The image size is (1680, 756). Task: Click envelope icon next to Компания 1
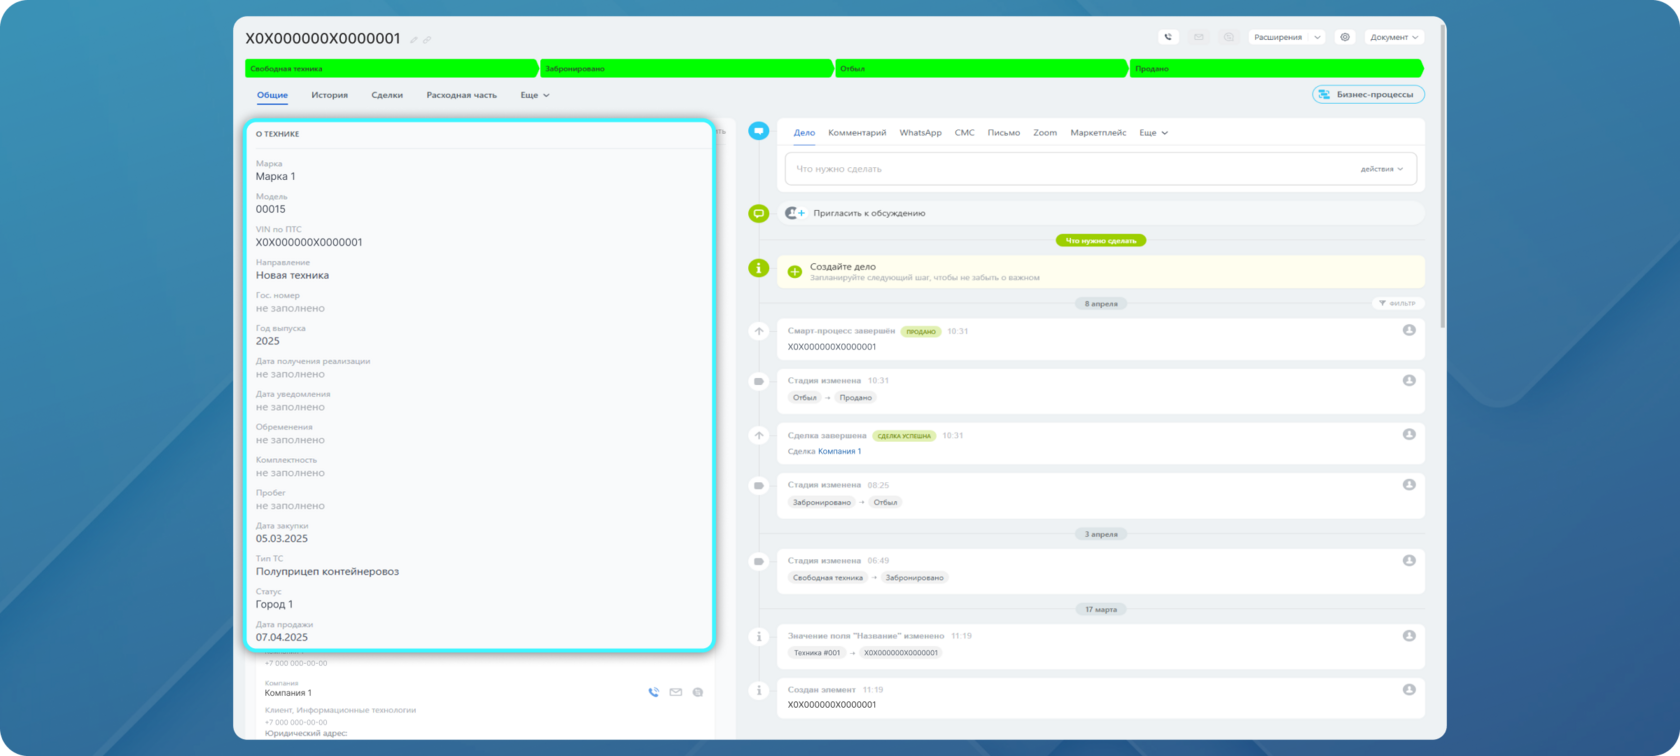point(676,692)
